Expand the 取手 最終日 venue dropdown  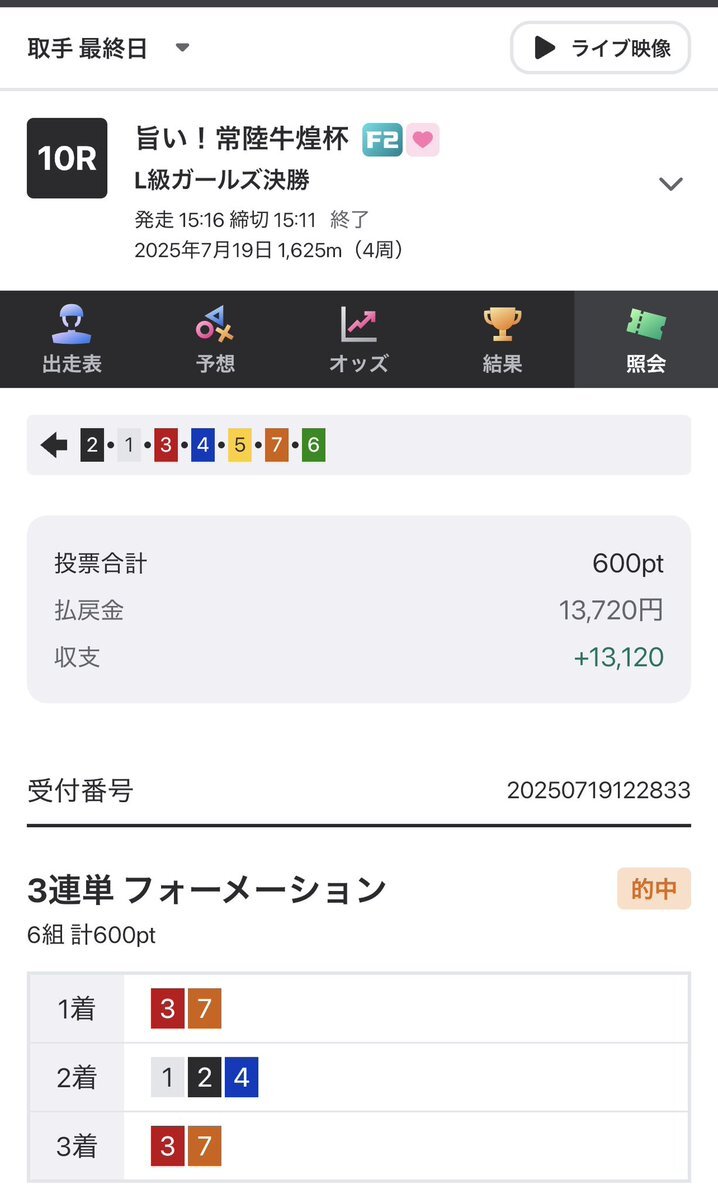[x=108, y=48]
